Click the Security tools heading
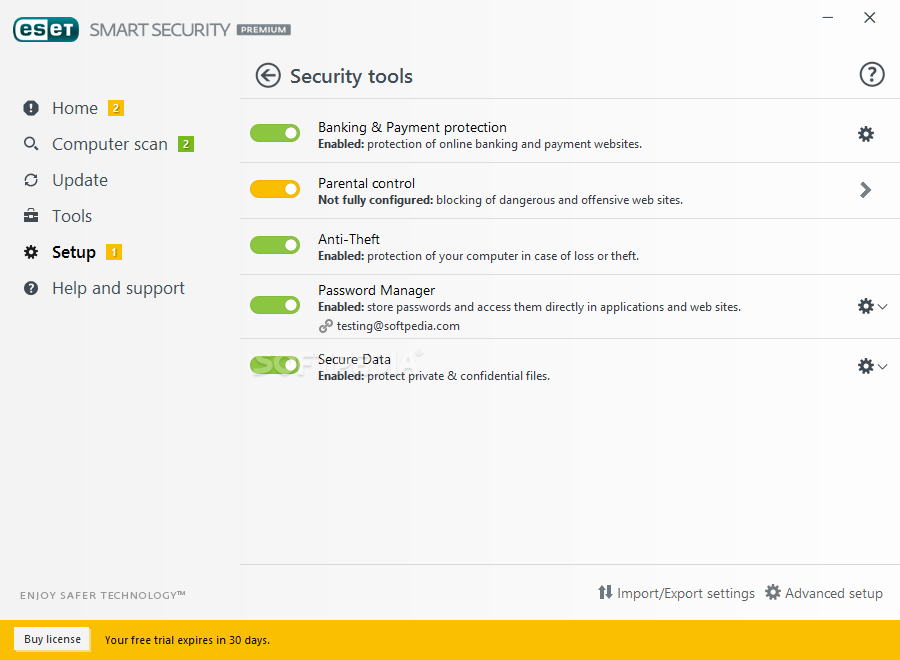 (x=351, y=76)
